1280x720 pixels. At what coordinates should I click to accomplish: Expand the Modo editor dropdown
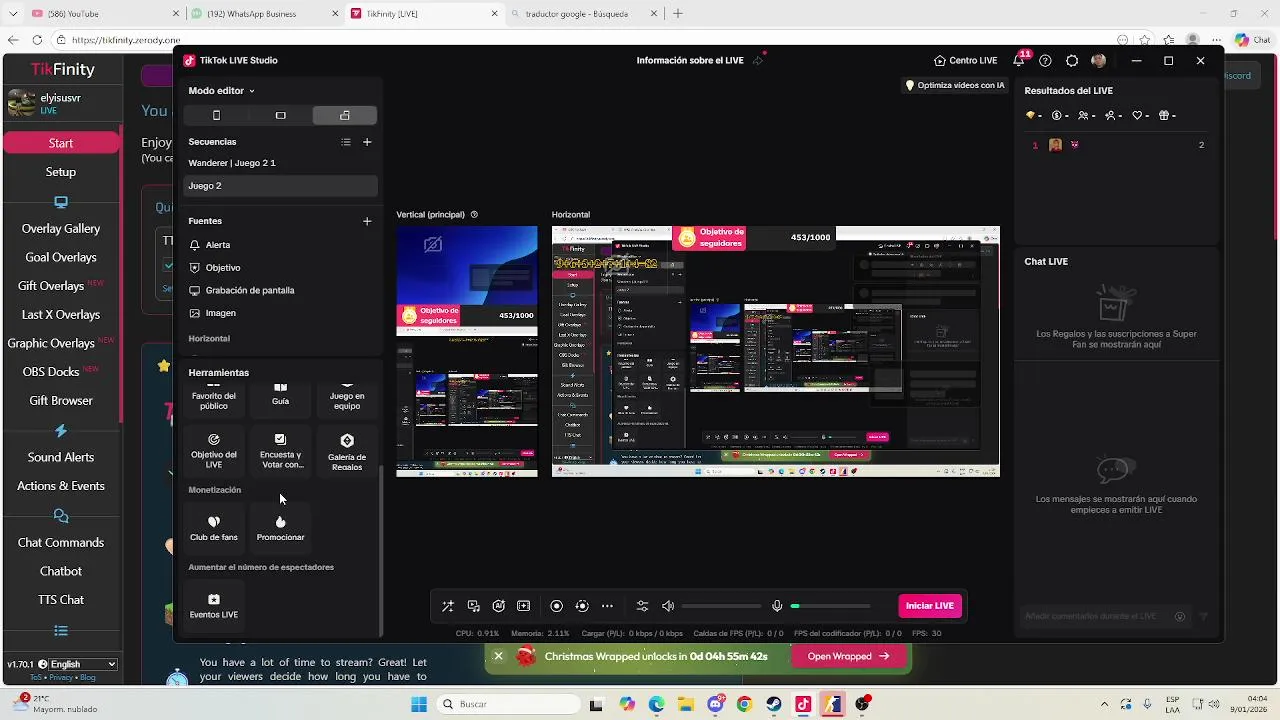(221, 91)
